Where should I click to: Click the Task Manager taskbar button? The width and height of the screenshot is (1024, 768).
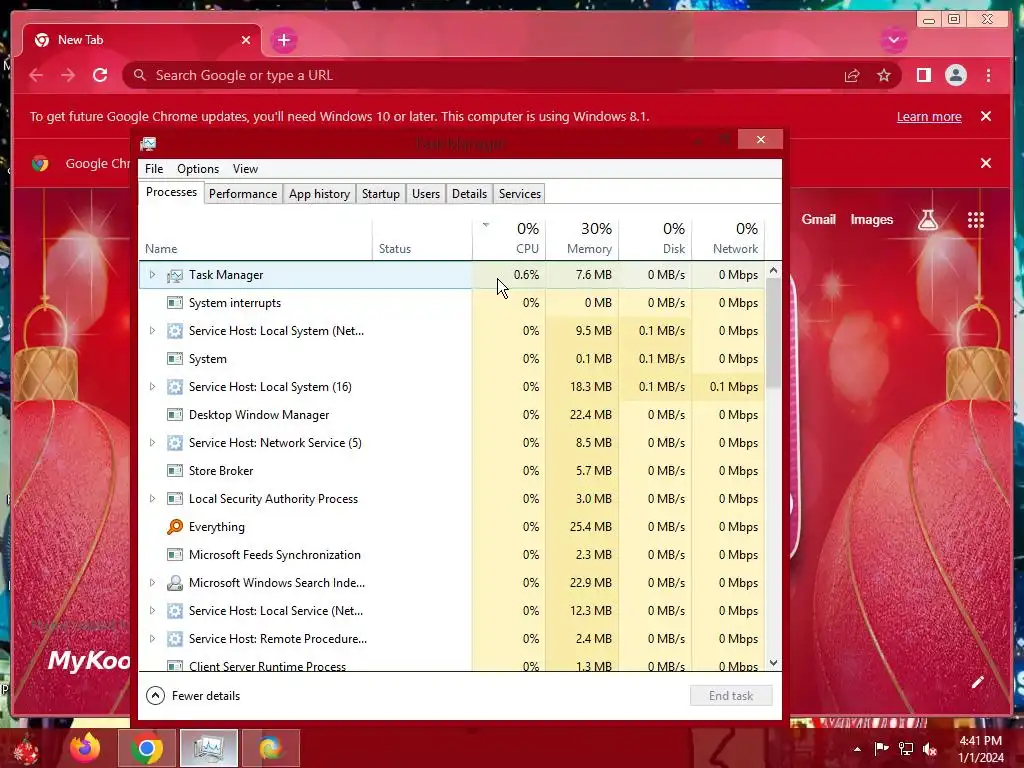click(209, 748)
